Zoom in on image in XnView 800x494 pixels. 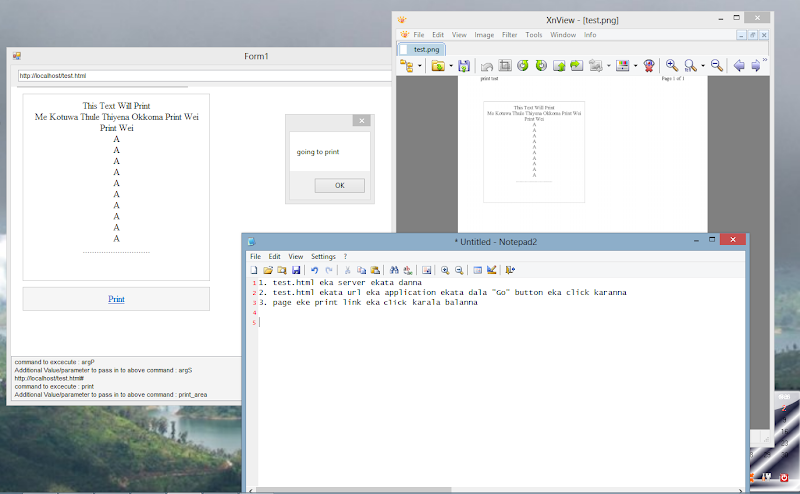pyautogui.click(x=671, y=65)
